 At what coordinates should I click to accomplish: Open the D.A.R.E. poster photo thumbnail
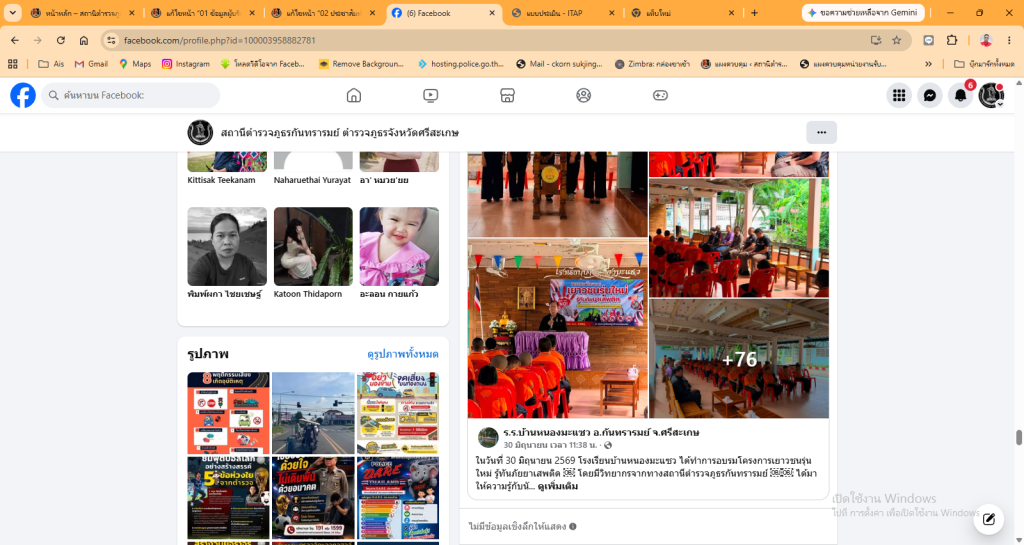pos(398,497)
